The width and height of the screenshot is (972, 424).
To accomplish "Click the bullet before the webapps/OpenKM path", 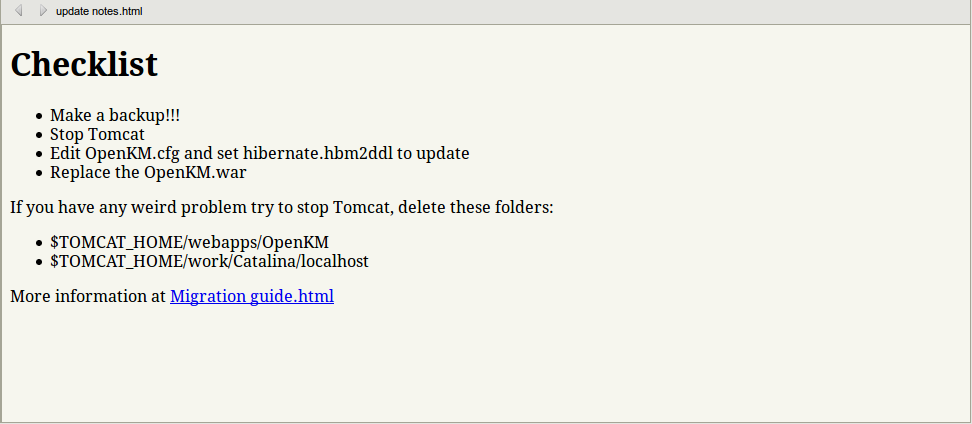I will (38, 244).
